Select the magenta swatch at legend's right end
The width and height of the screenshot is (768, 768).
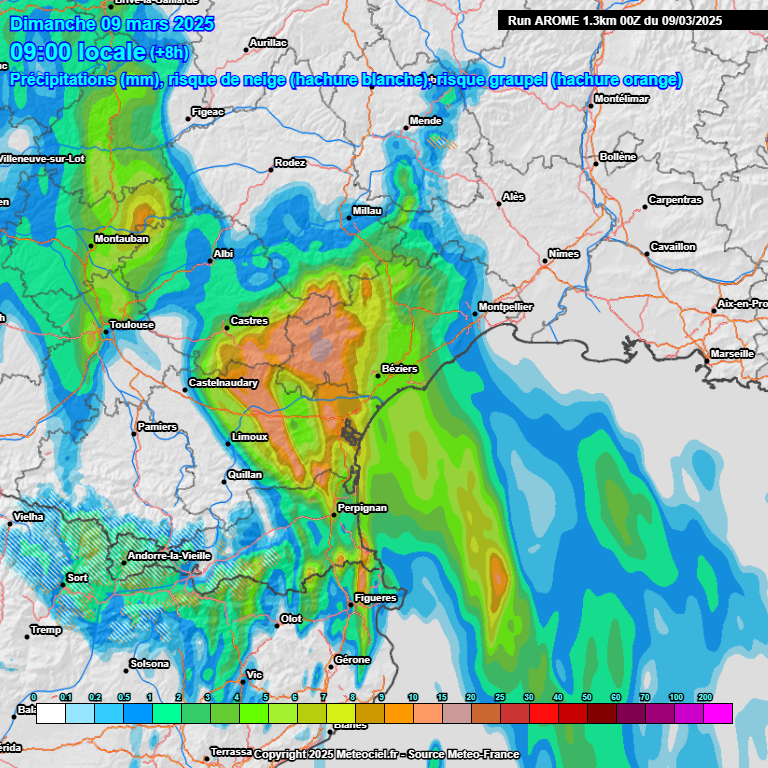[717, 713]
